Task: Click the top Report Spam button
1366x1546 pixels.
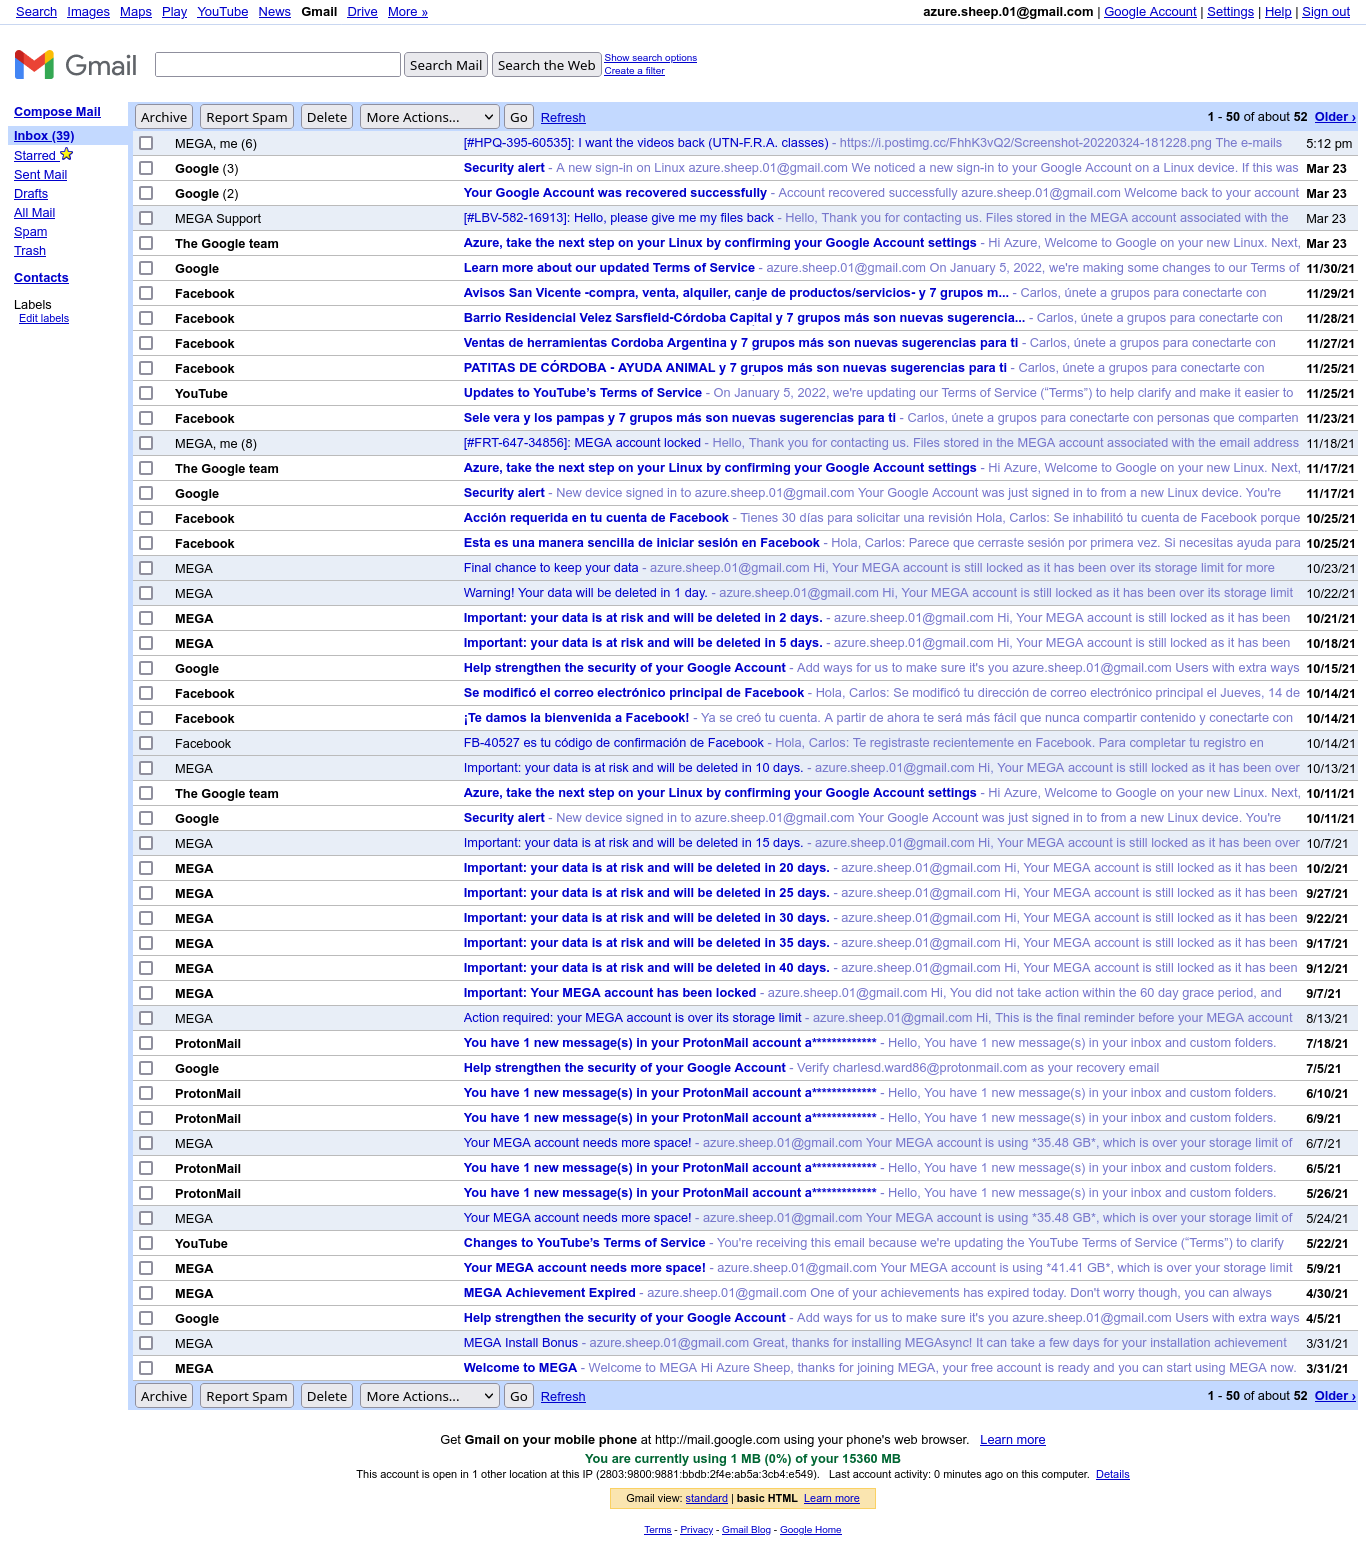Action: (x=247, y=117)
